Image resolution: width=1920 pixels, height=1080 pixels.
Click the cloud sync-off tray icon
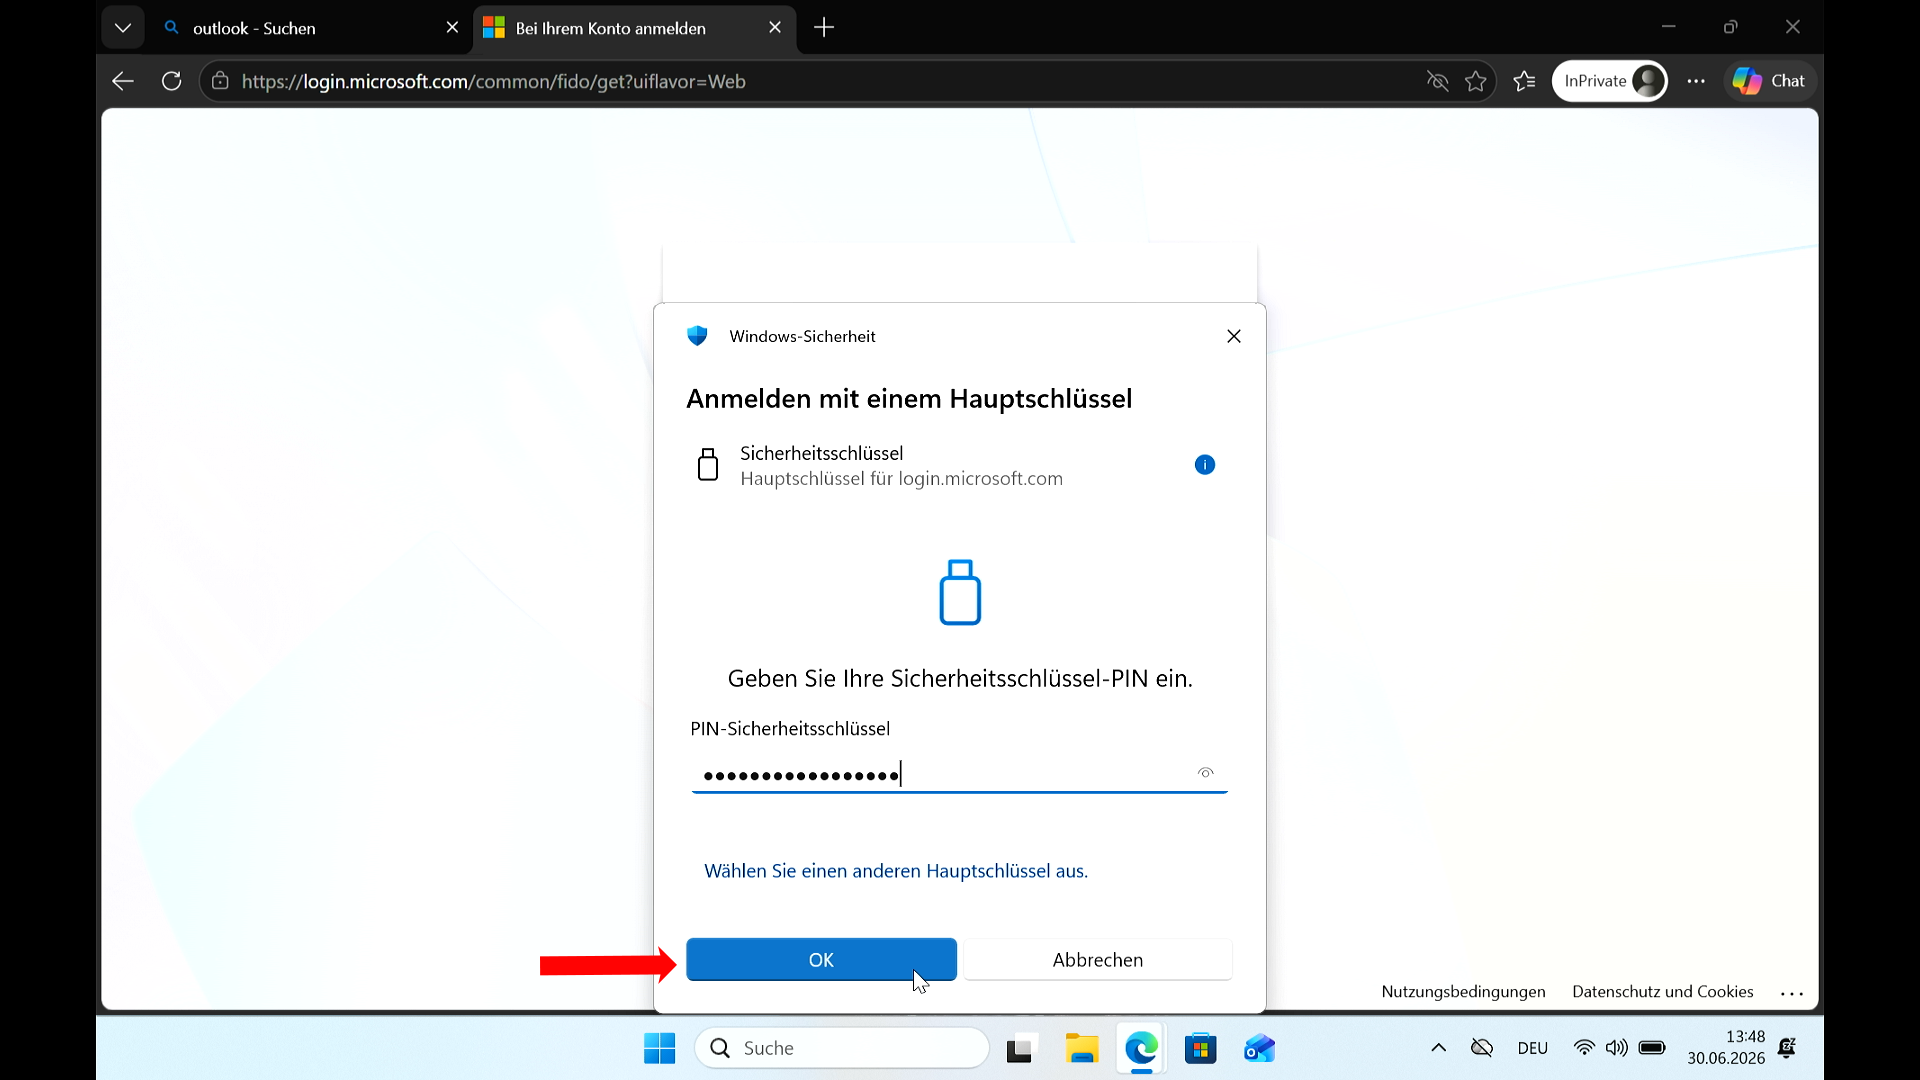(x=1482, y=1048)
